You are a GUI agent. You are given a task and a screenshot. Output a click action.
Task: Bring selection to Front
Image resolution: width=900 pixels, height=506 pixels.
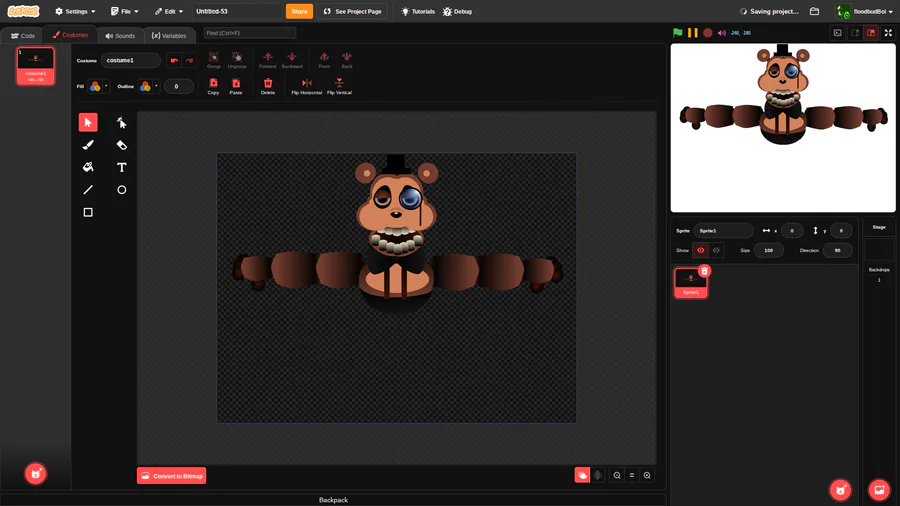(x=324, y=60)
